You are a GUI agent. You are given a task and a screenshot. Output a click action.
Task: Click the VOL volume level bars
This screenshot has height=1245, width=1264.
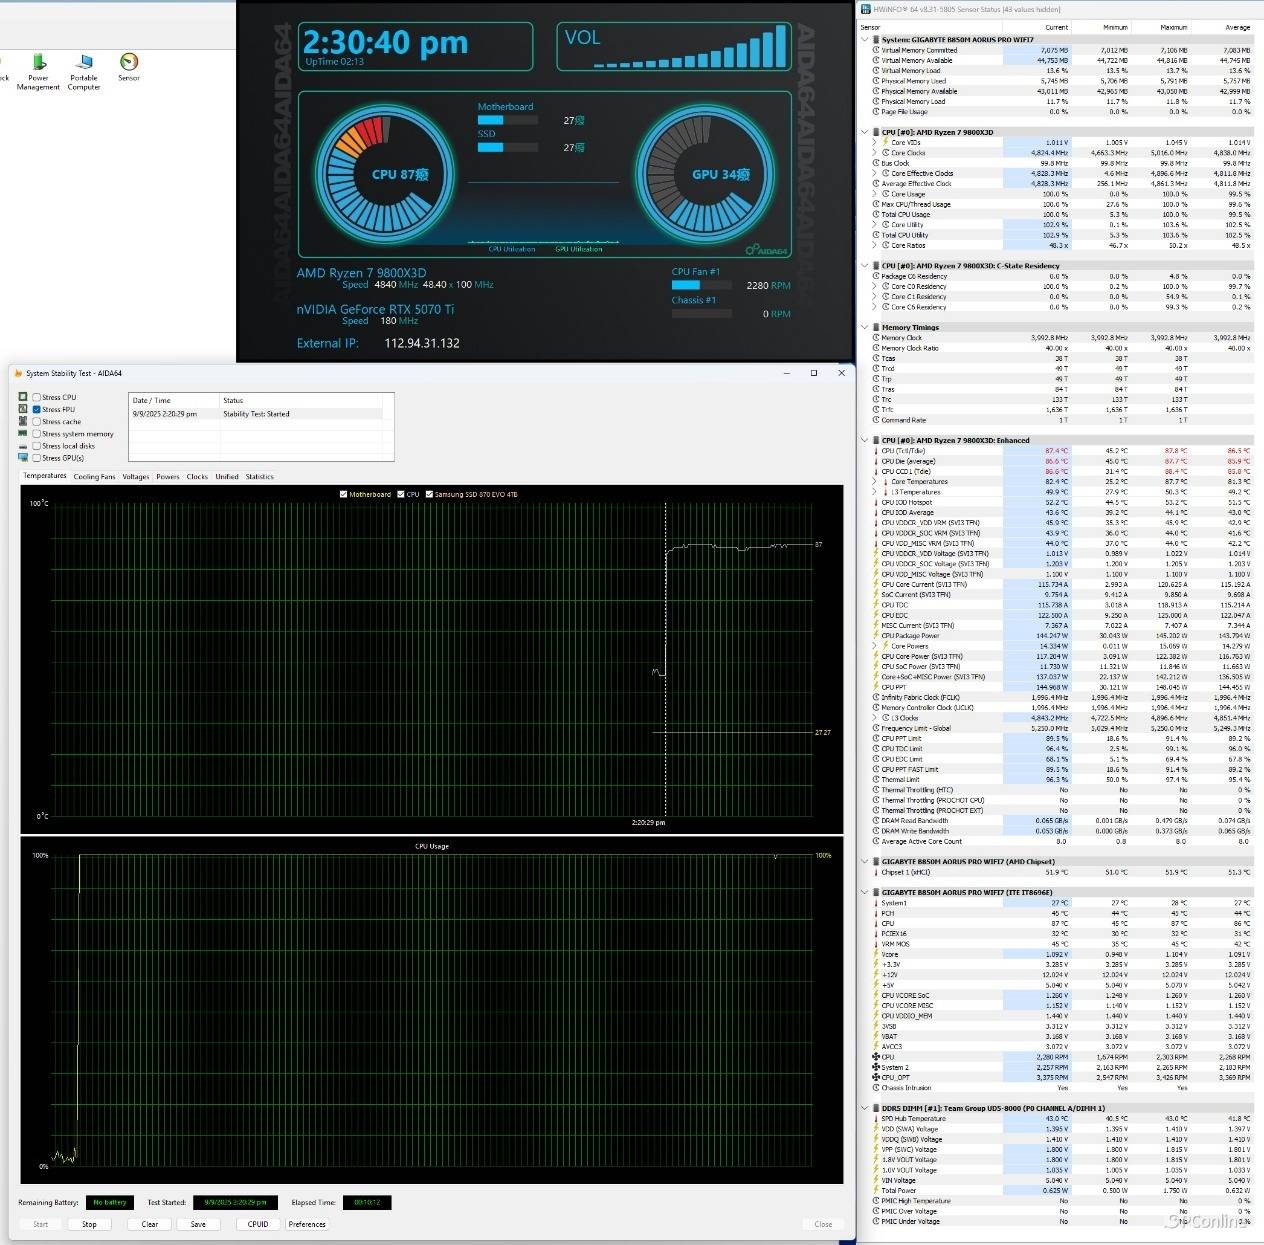point(690,48)
